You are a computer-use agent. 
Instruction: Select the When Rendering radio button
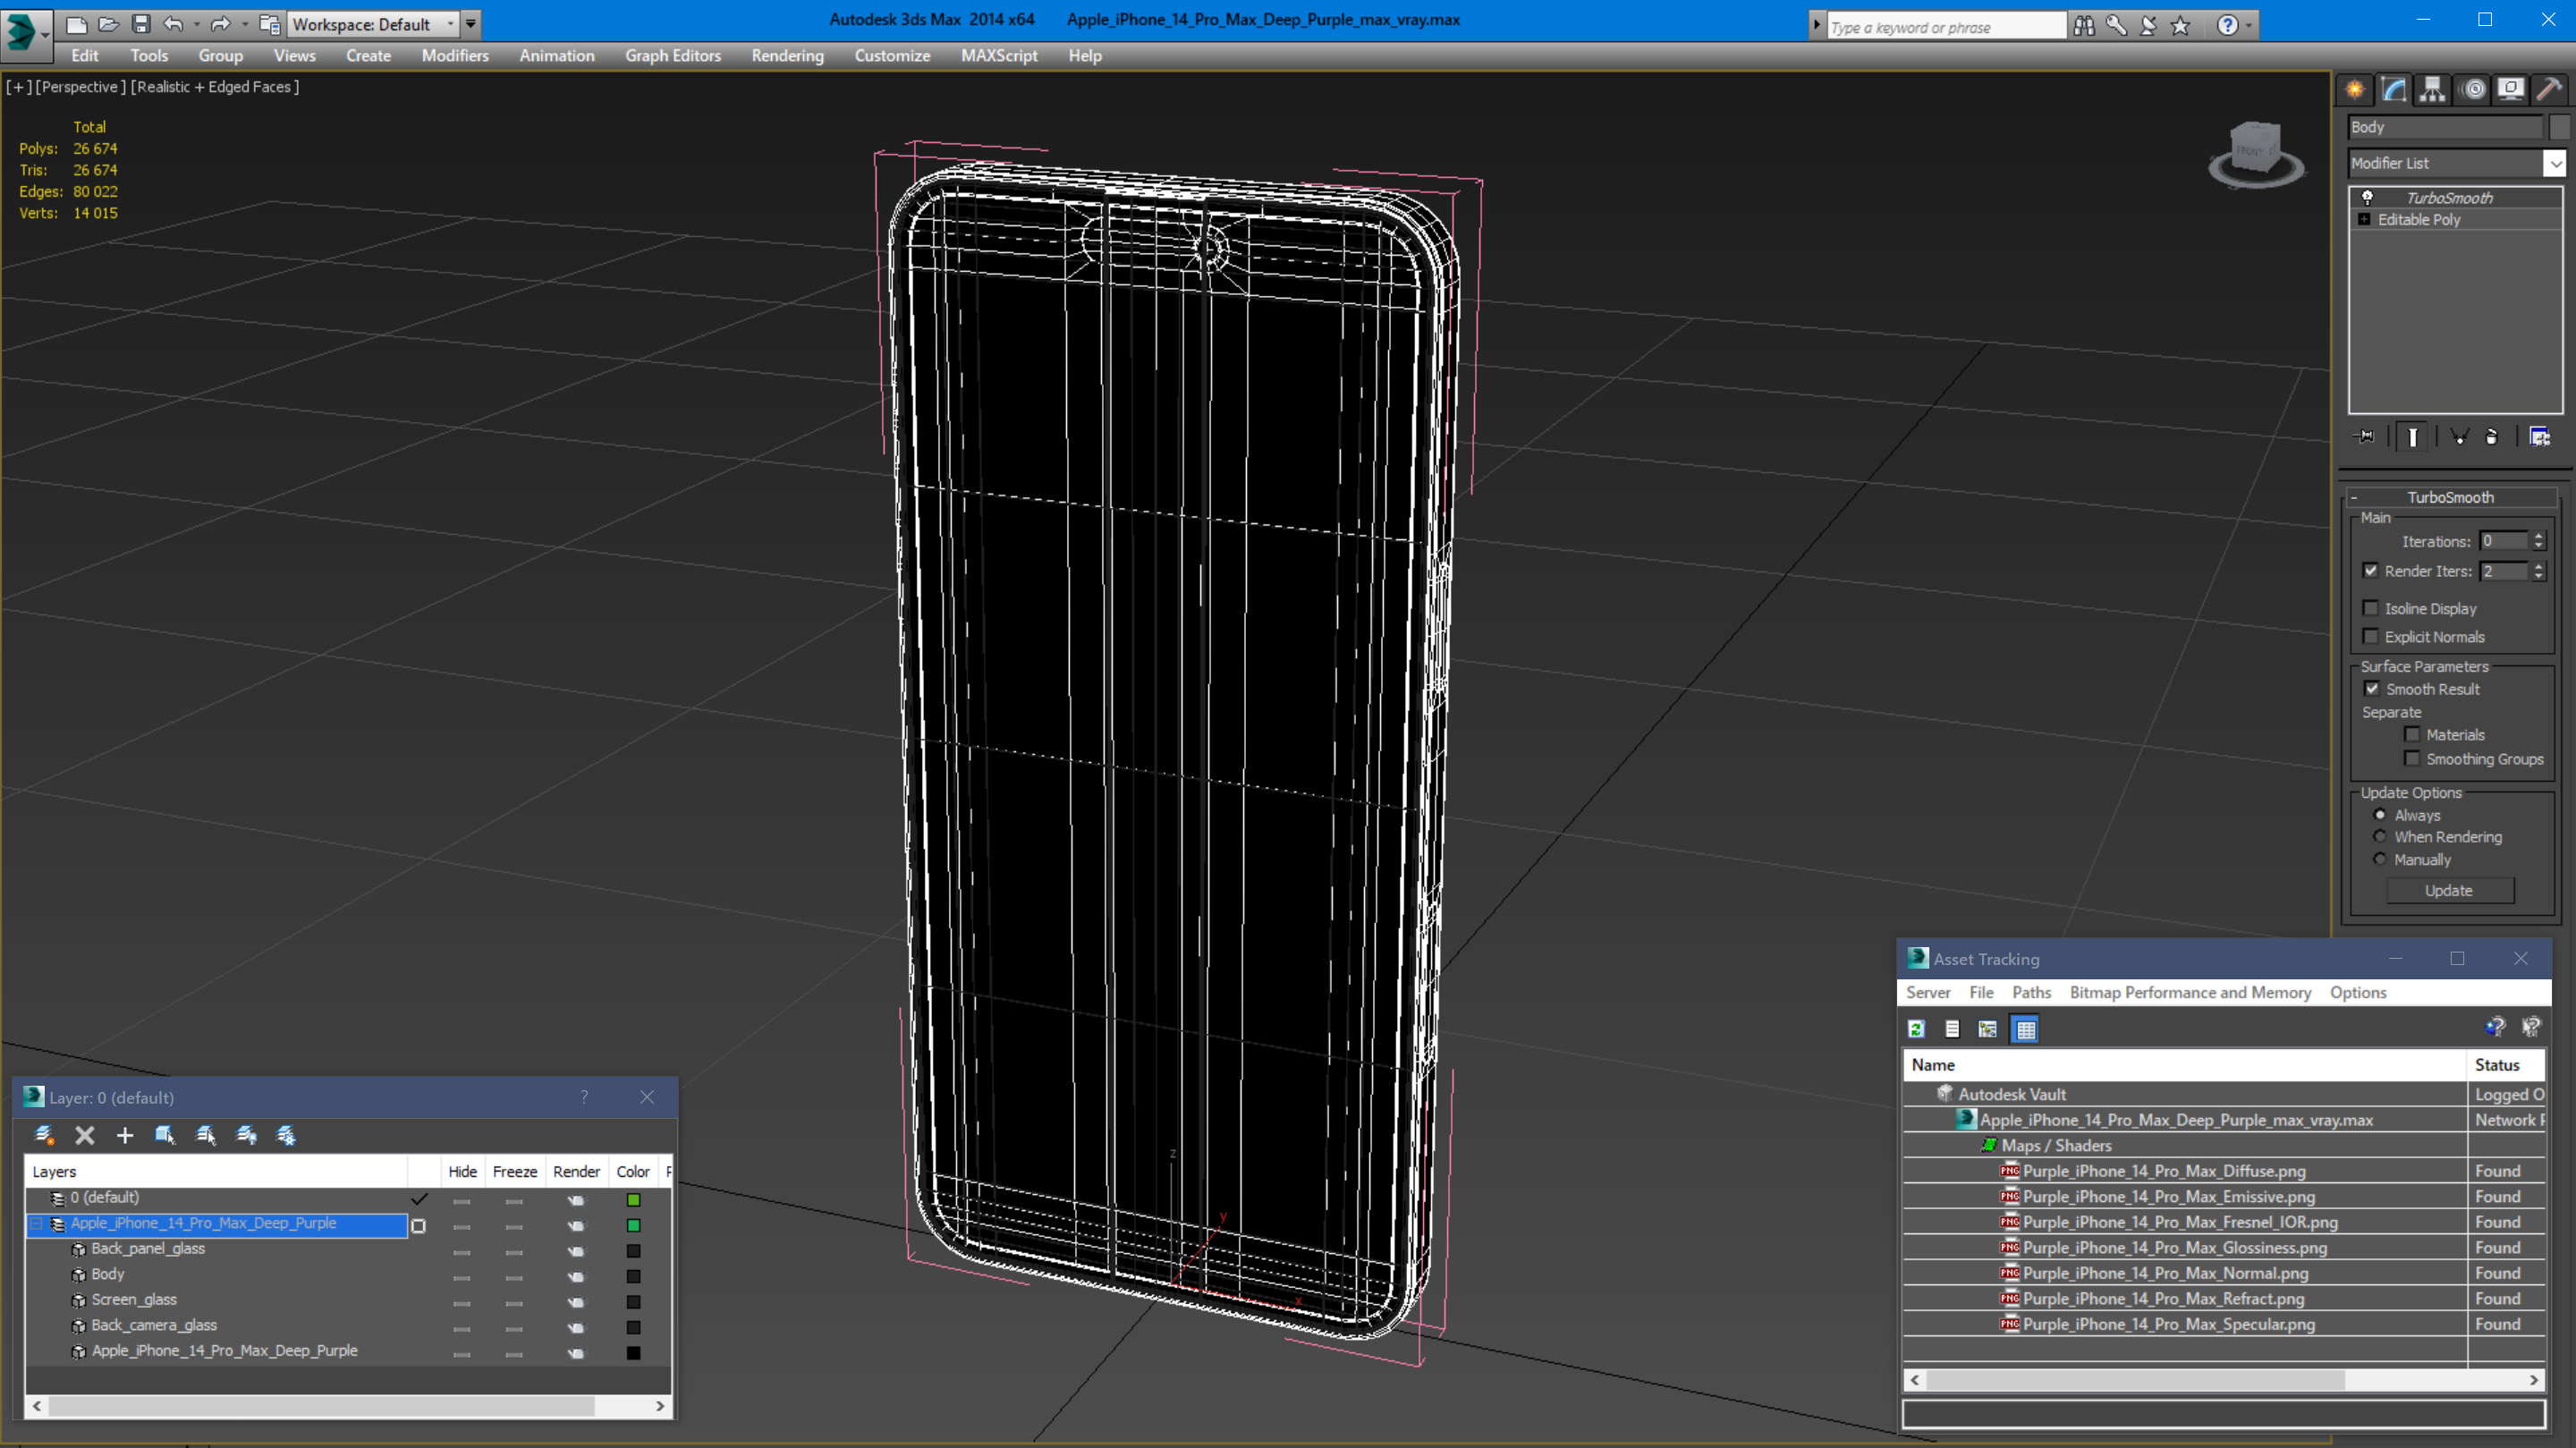(2380, 837)
